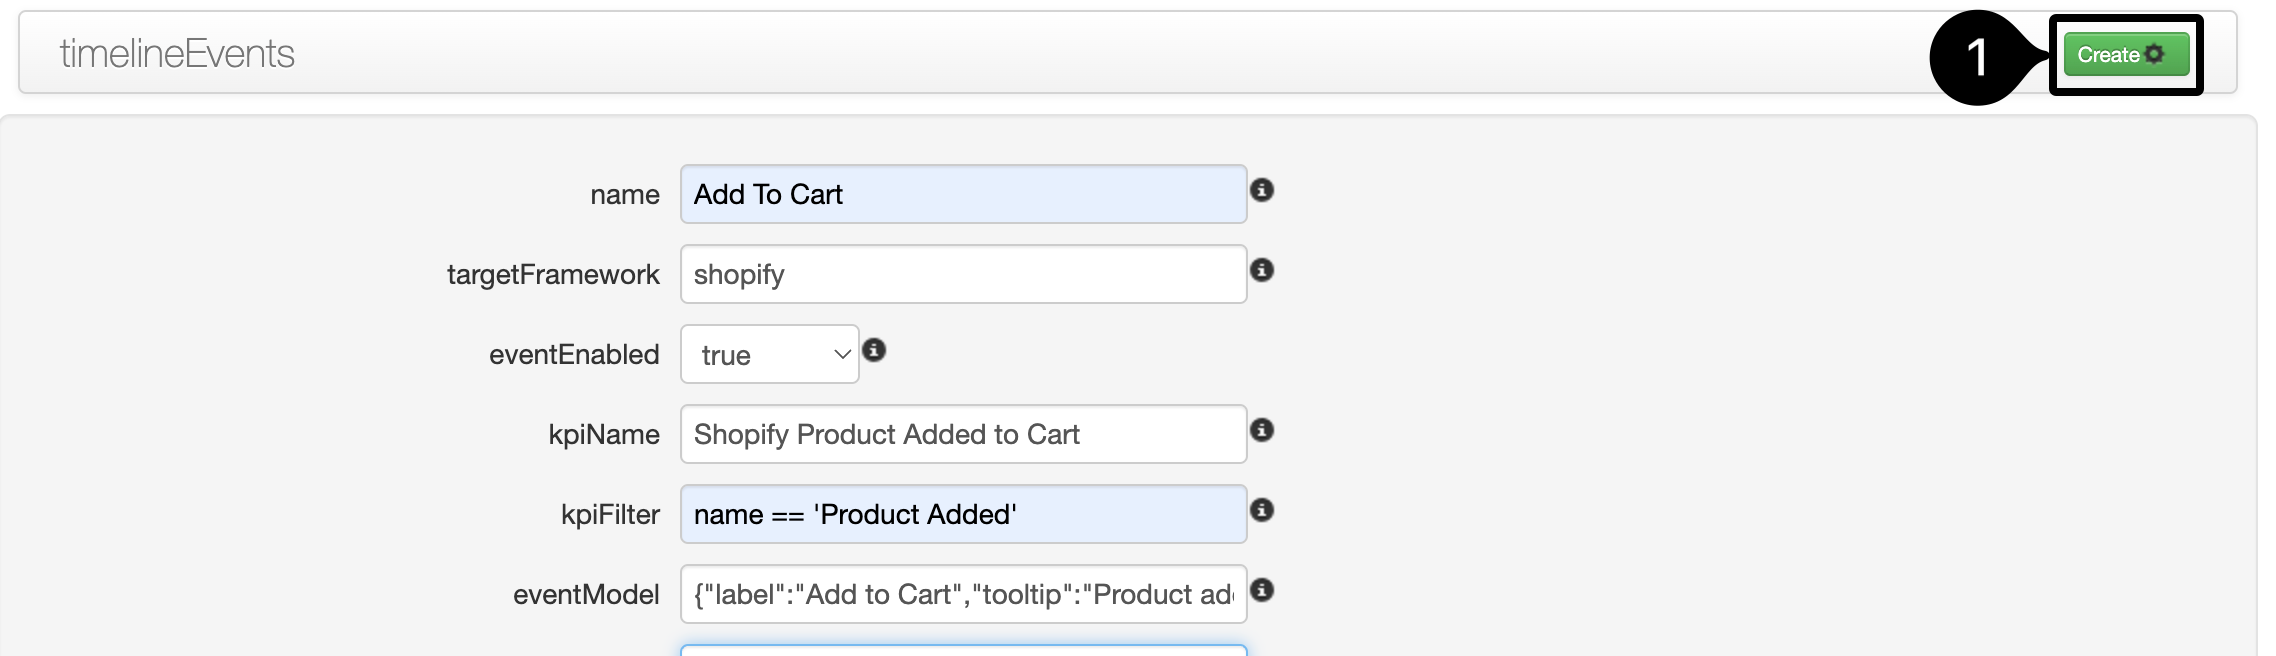Click the timelineEvents panel heading

pos(177,54)
